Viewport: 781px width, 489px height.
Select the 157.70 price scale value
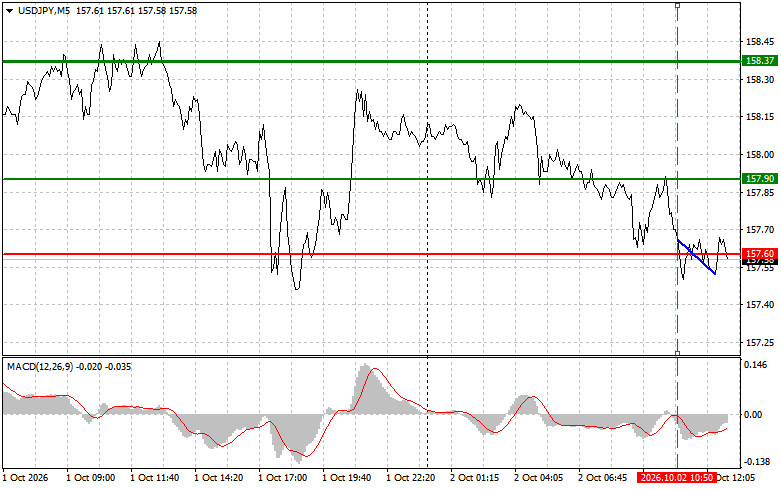760,230
